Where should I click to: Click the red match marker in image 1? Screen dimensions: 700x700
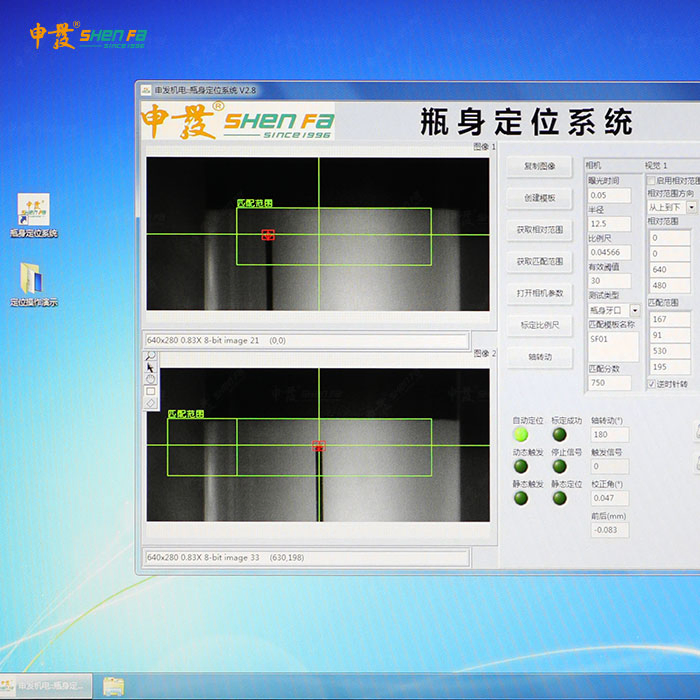pyautogui.click(x=268, y=235)
